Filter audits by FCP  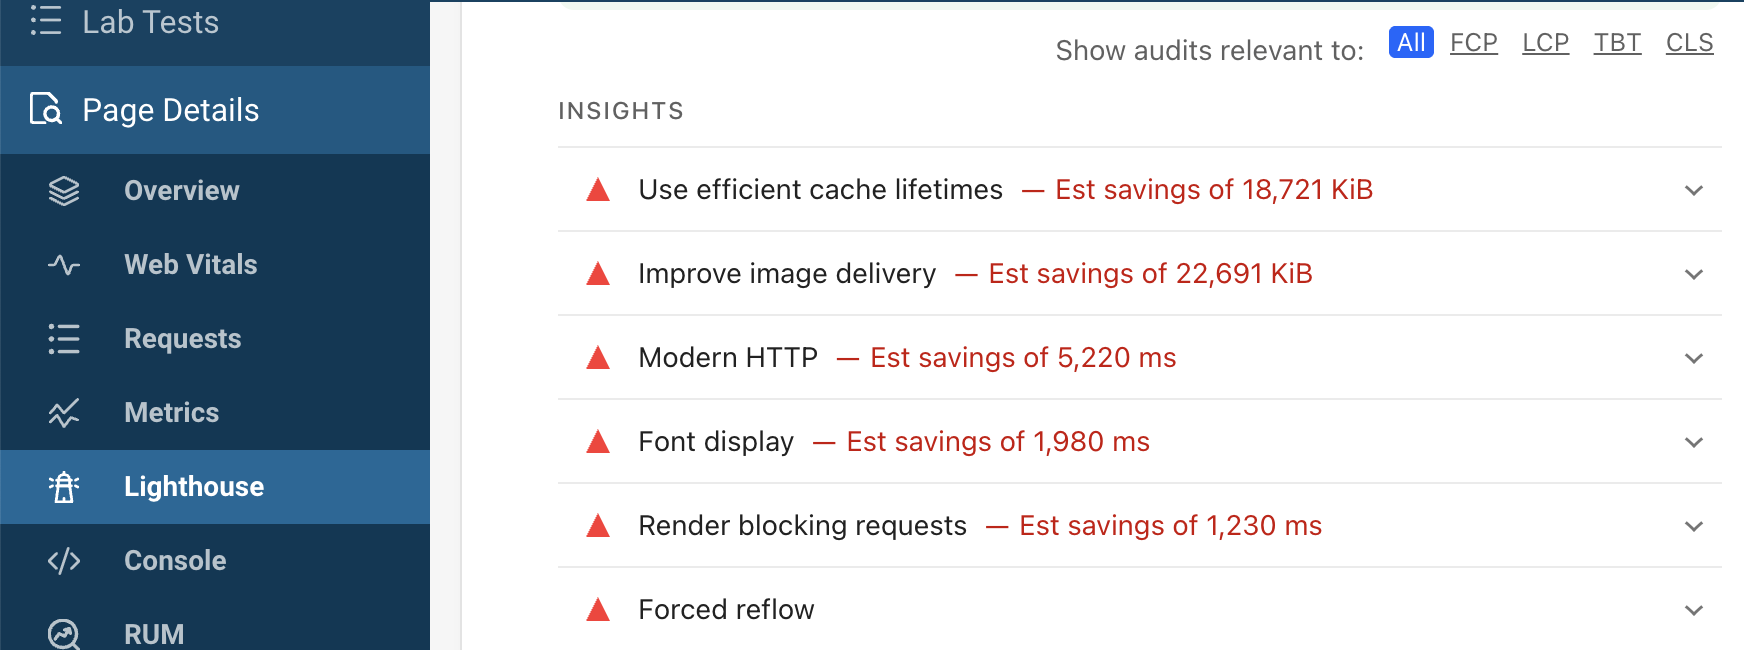pyautogui.click(x=1473, y=43)
